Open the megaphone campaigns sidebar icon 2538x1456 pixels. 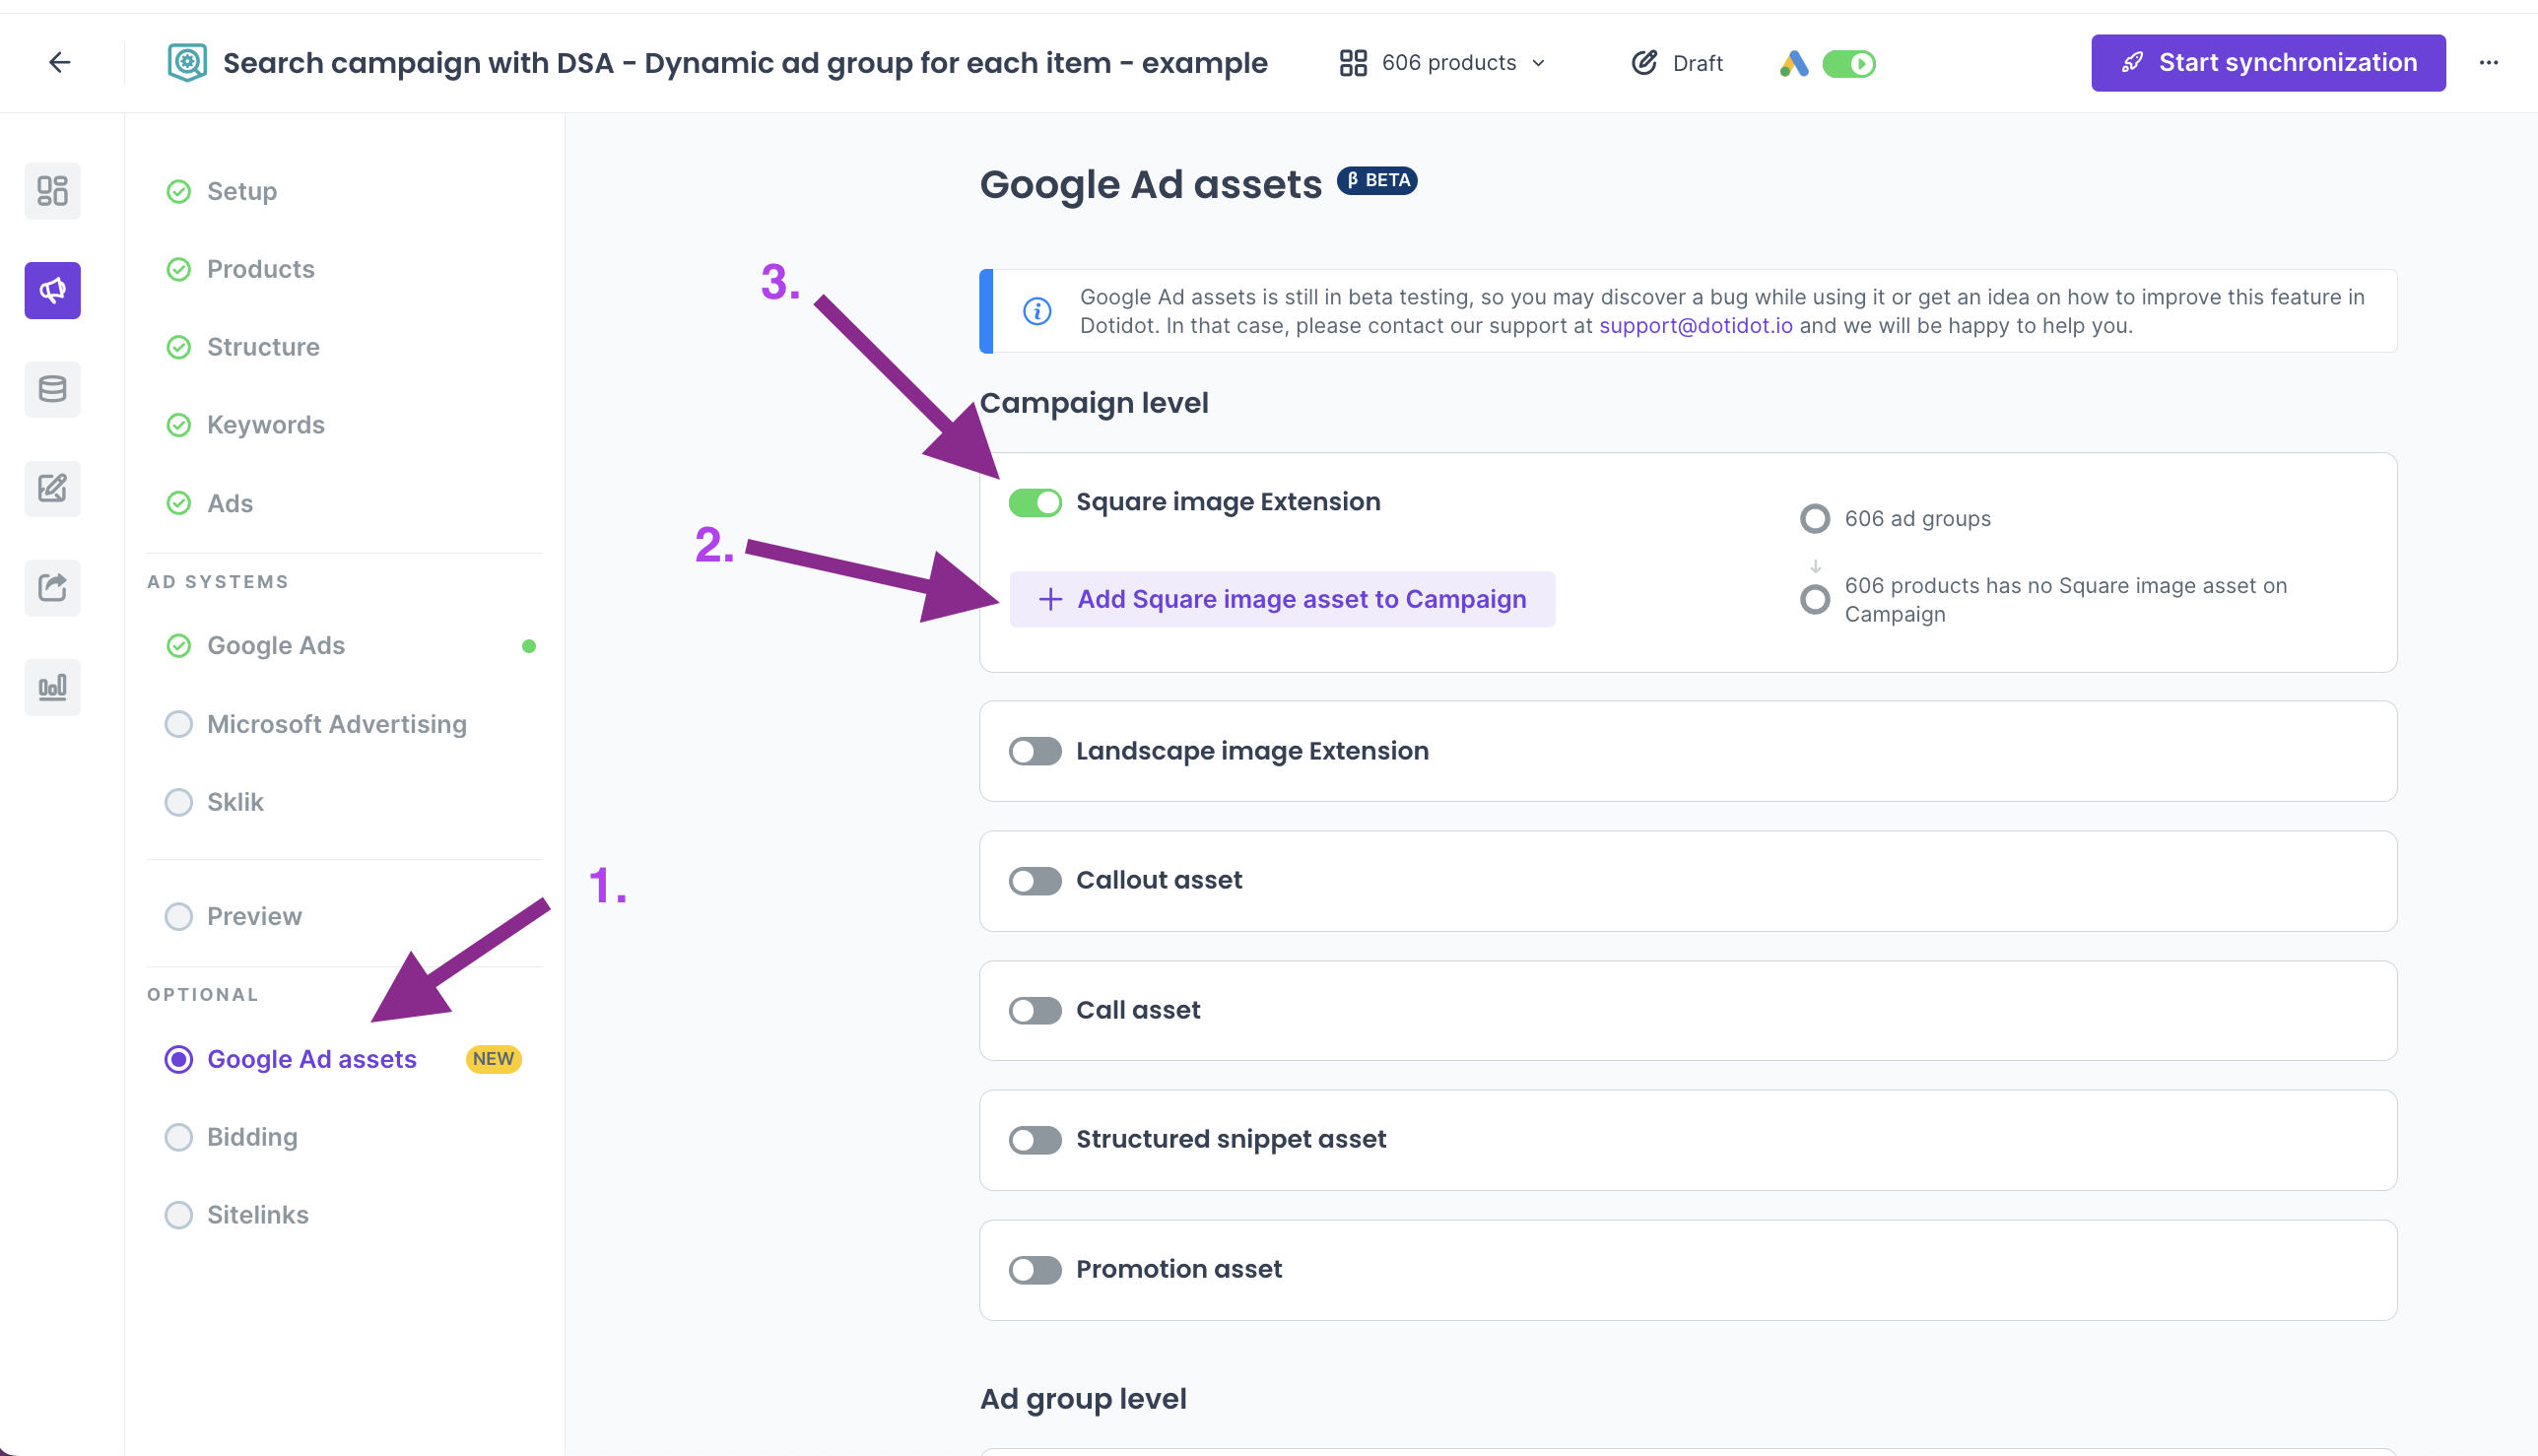pos(53,291)
